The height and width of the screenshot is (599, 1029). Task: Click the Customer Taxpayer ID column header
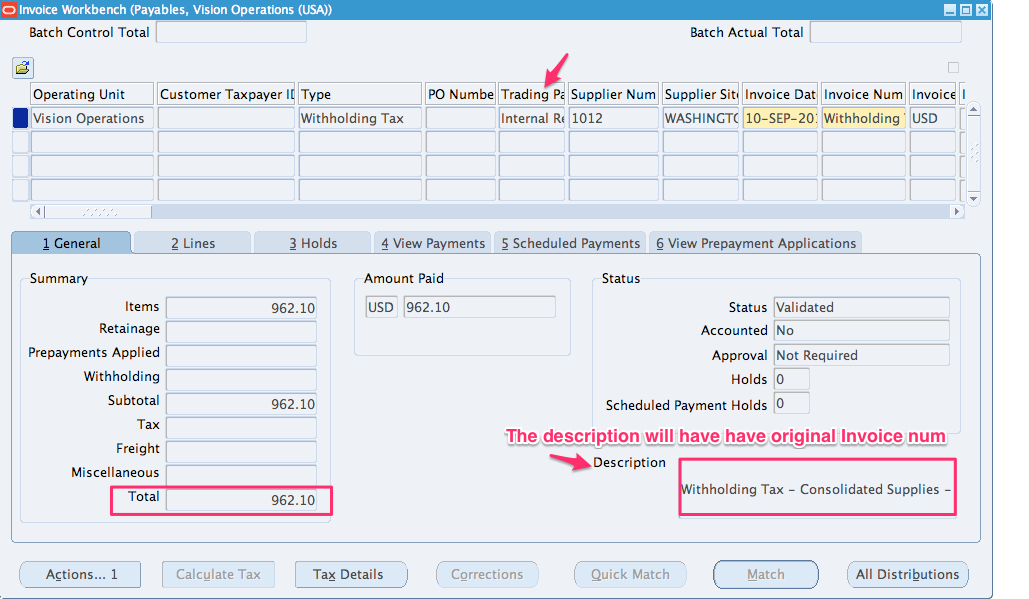(x=226, y=94)
